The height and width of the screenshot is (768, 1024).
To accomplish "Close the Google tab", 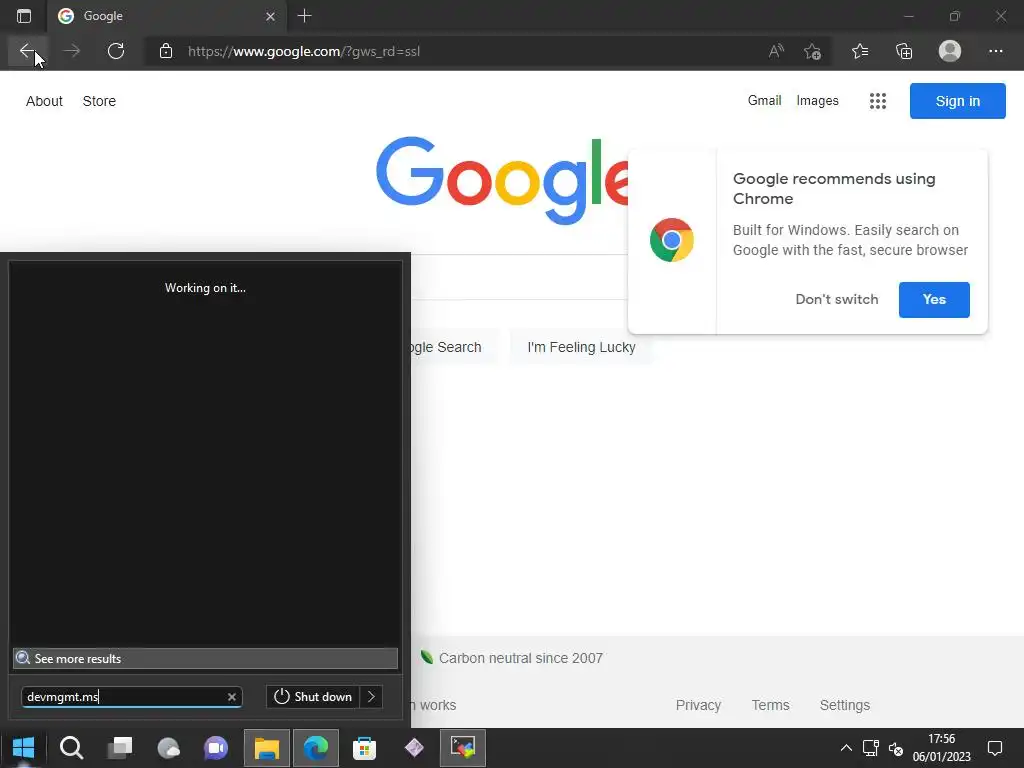I will (270, 16).
